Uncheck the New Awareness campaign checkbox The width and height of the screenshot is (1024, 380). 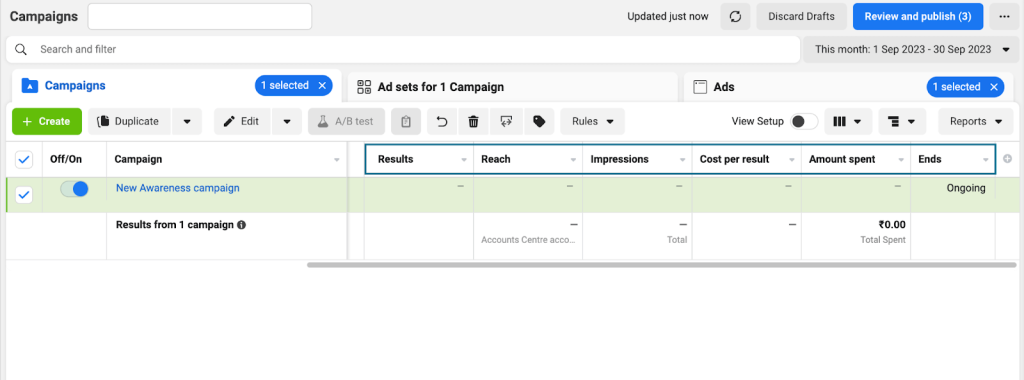pyautogui.click(x=24, y=195)
